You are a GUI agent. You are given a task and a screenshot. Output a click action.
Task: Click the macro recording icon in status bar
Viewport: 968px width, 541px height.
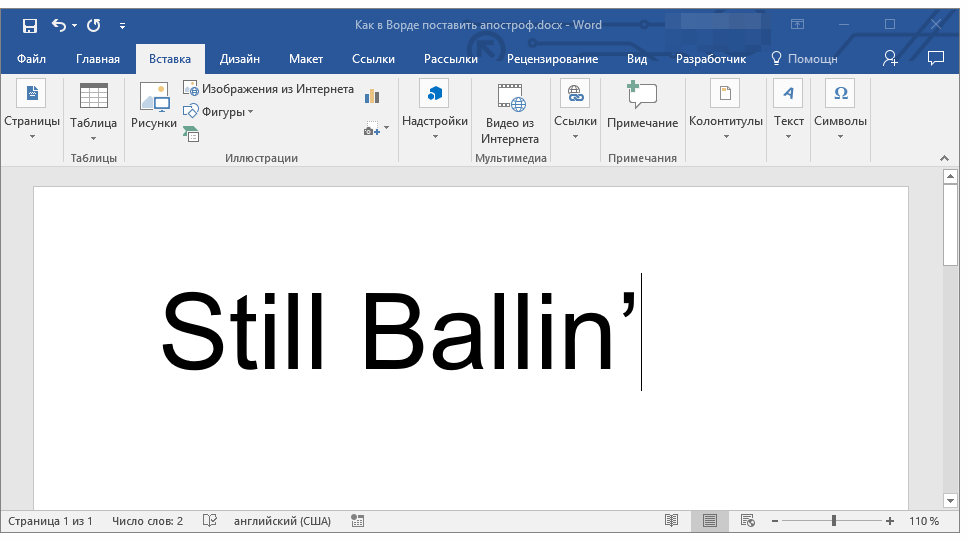click(x=358, y=521)
